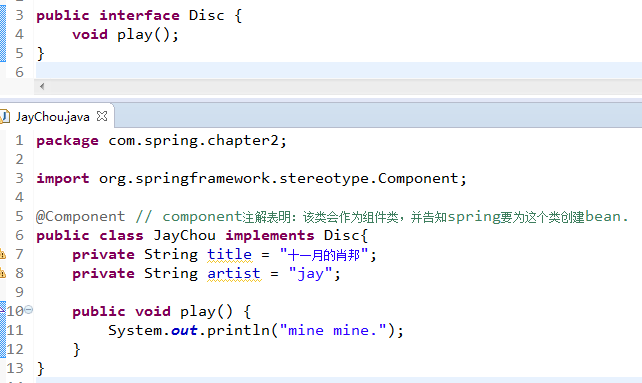The width and height of the screenshot is (642, 383).
Task: Click line number 6 in the upper Disc editor
Action: click(19, 72)
